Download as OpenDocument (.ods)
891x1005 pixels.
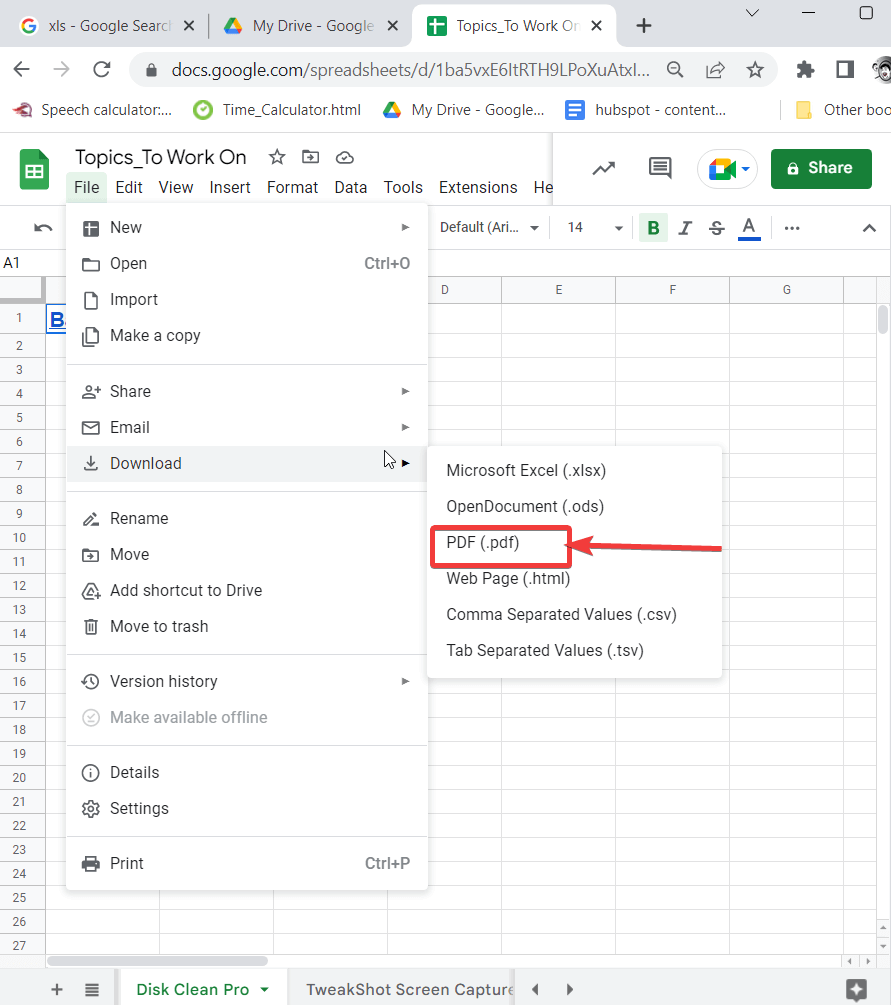click(574, 506)
